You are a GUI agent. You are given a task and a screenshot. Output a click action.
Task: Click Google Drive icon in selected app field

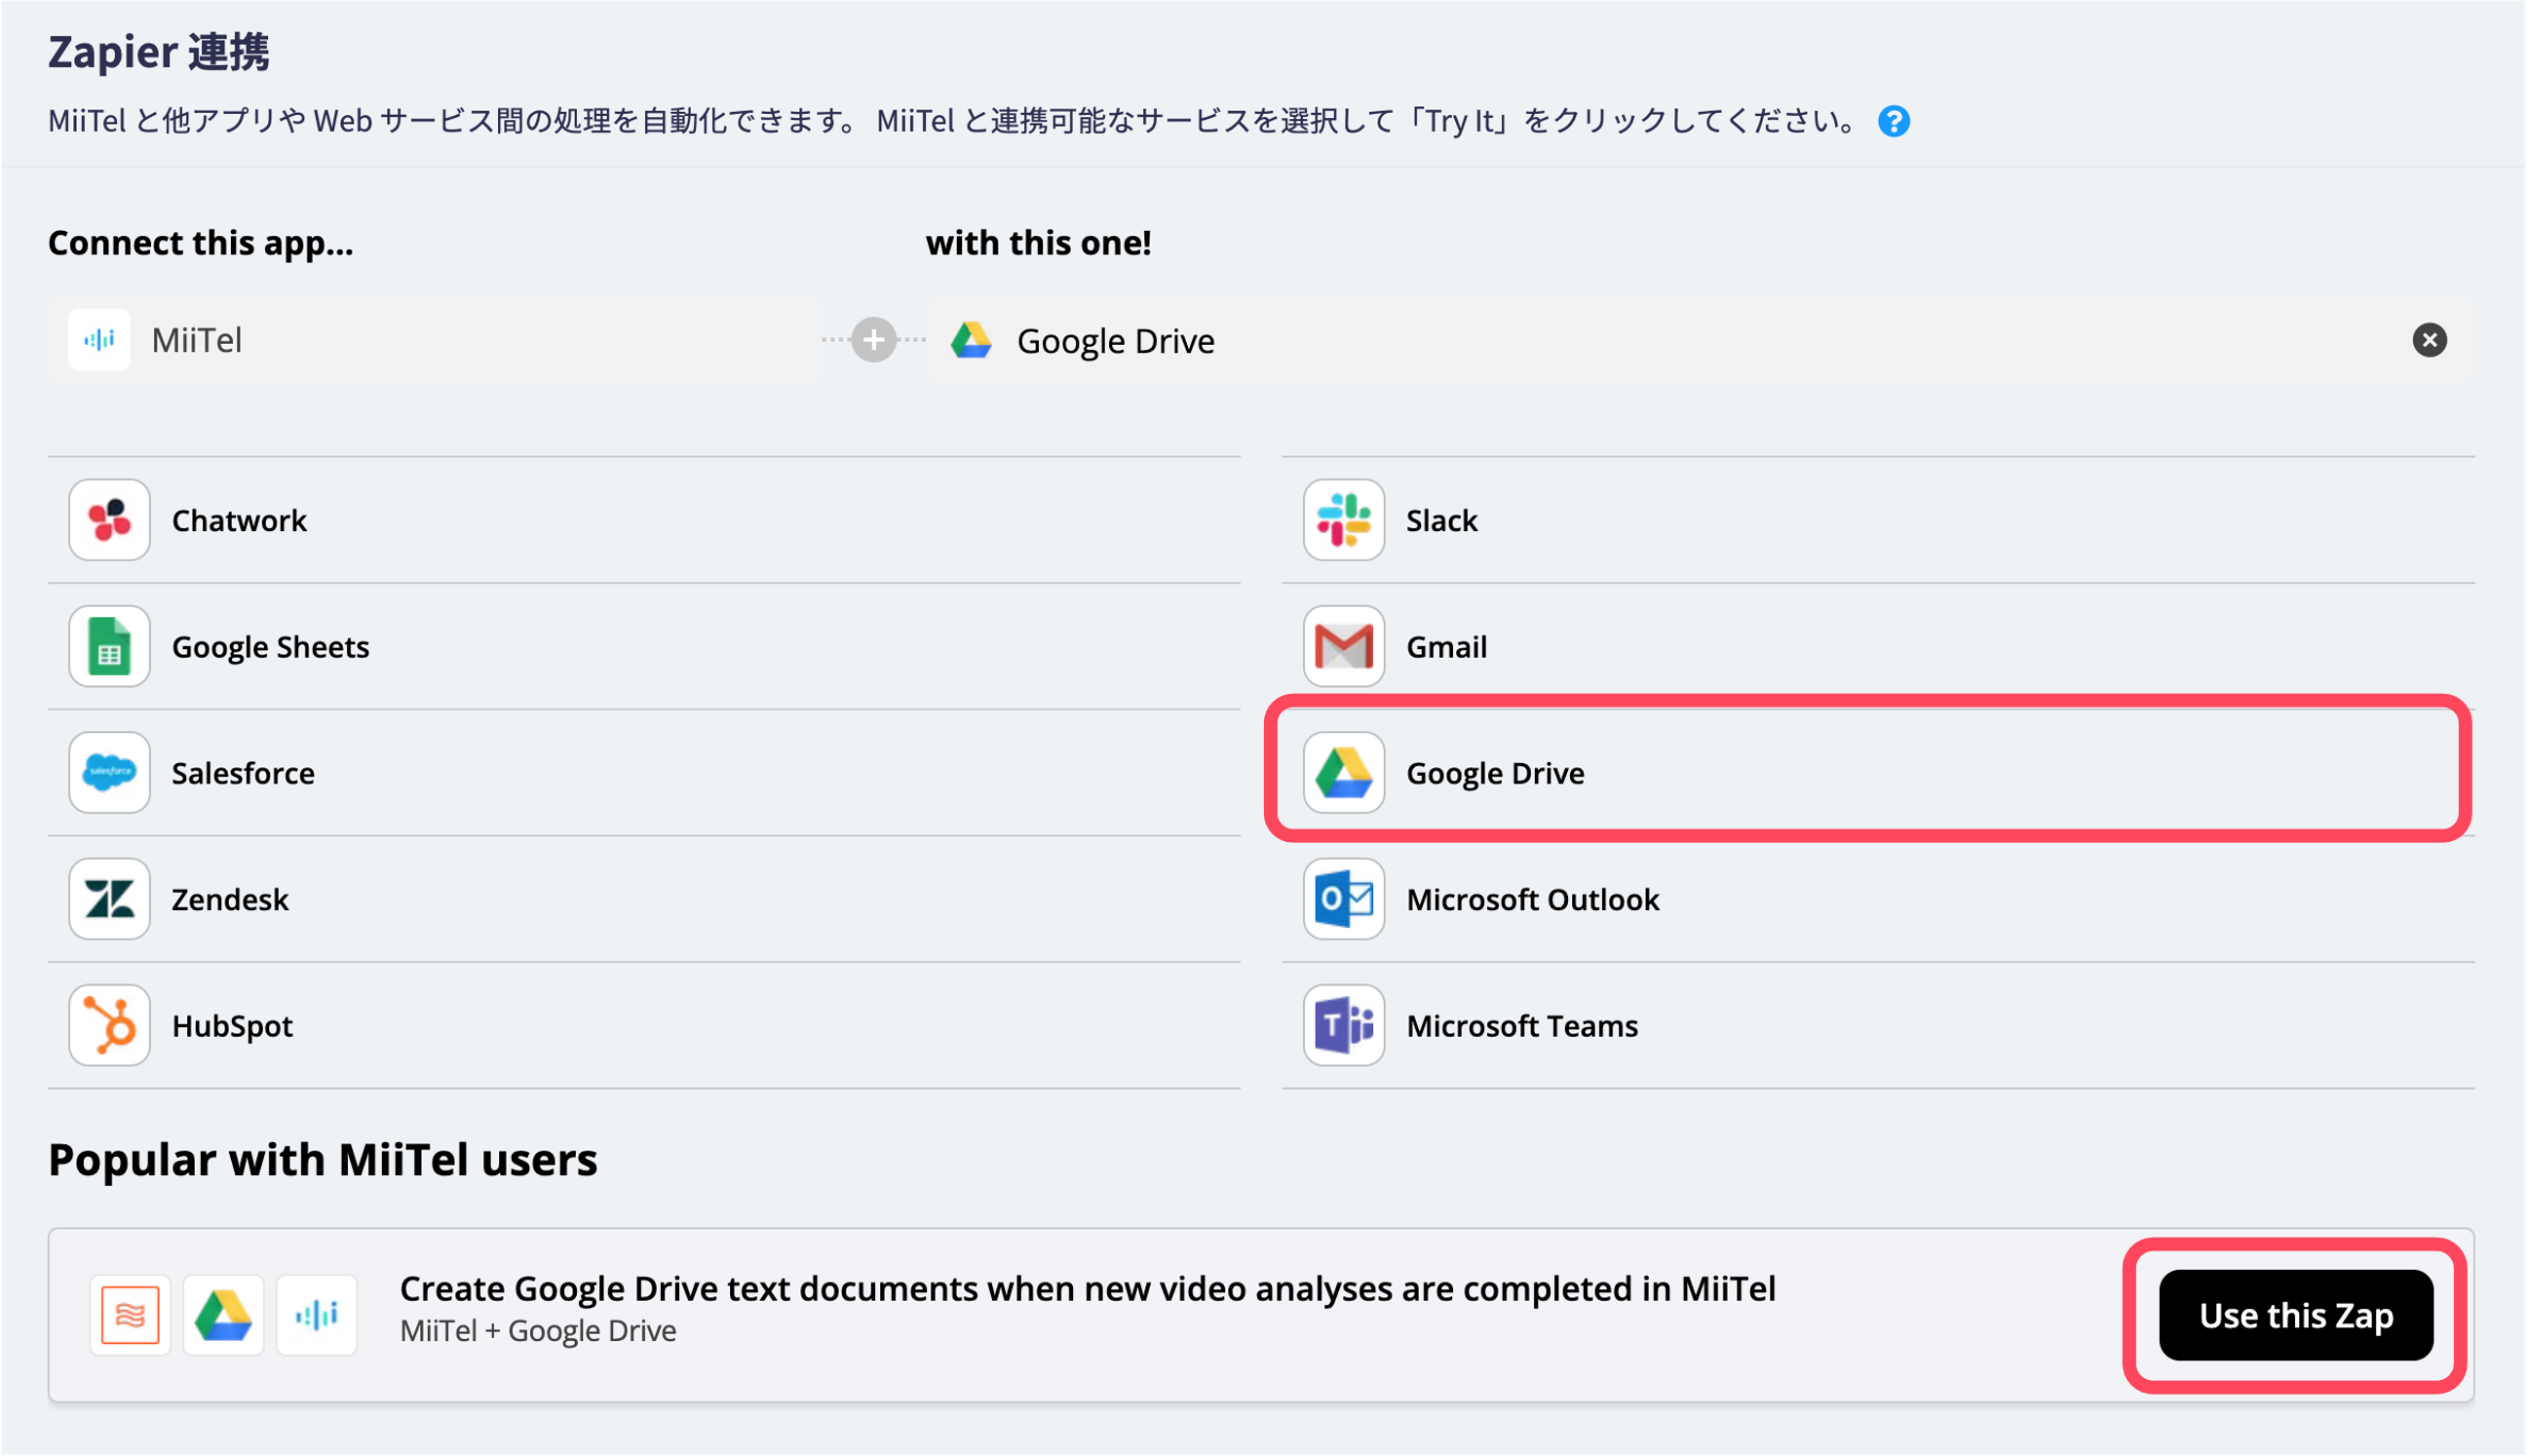pos(971,340)
